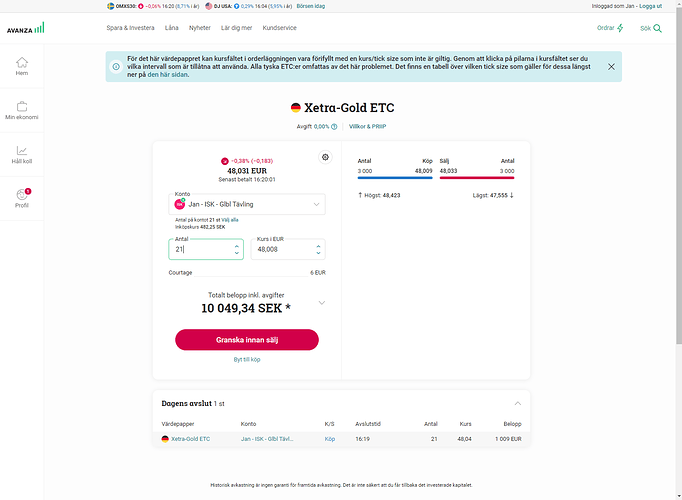Click into the Kurs i EUR price field
This screenshot has height=500, width=682.
coord(282,249)
